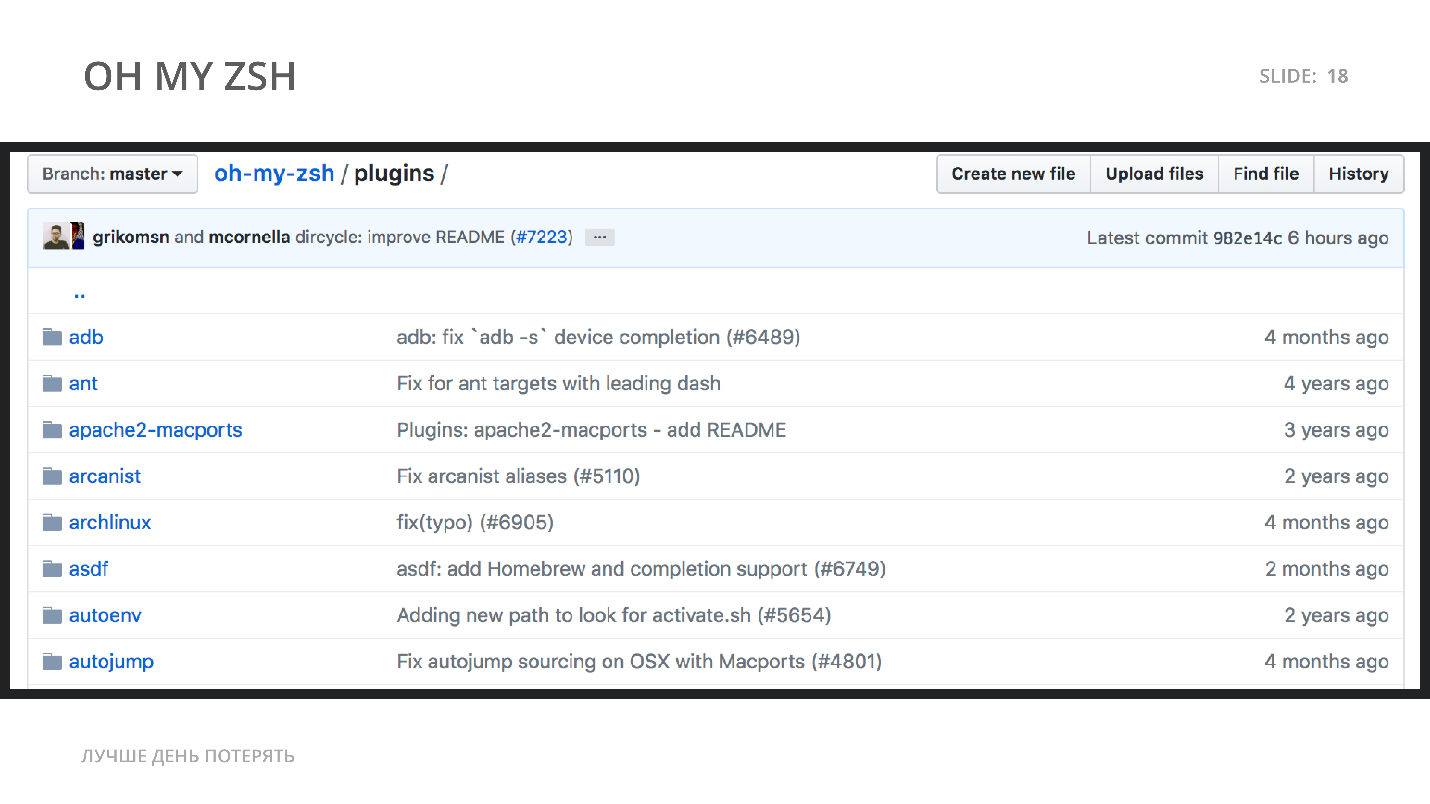The image size is (1430, 804).
Task: Click '2 years ago' in autoenv row
Action: click(1336, 615)
